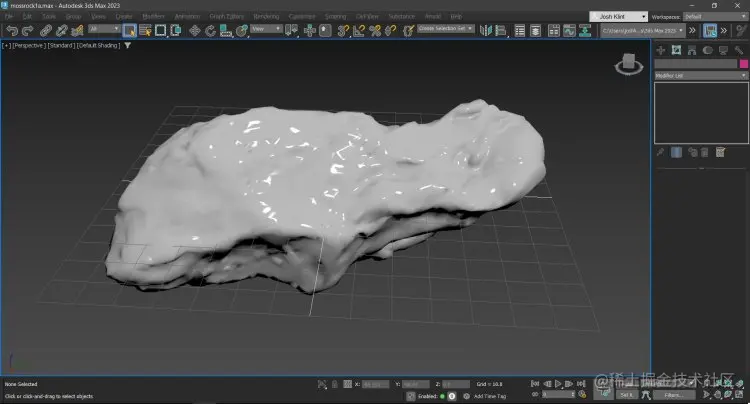
Task: Click the Filters... button
Action: coord(673,395)
